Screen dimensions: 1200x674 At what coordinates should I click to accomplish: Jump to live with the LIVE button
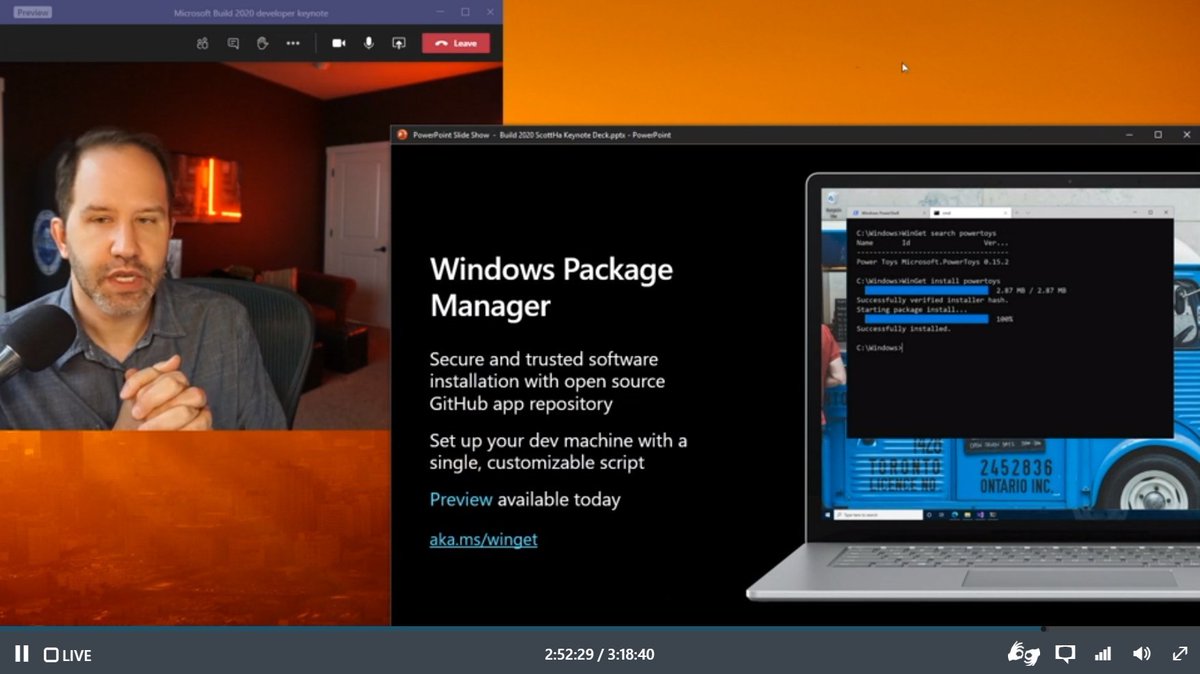66,655
